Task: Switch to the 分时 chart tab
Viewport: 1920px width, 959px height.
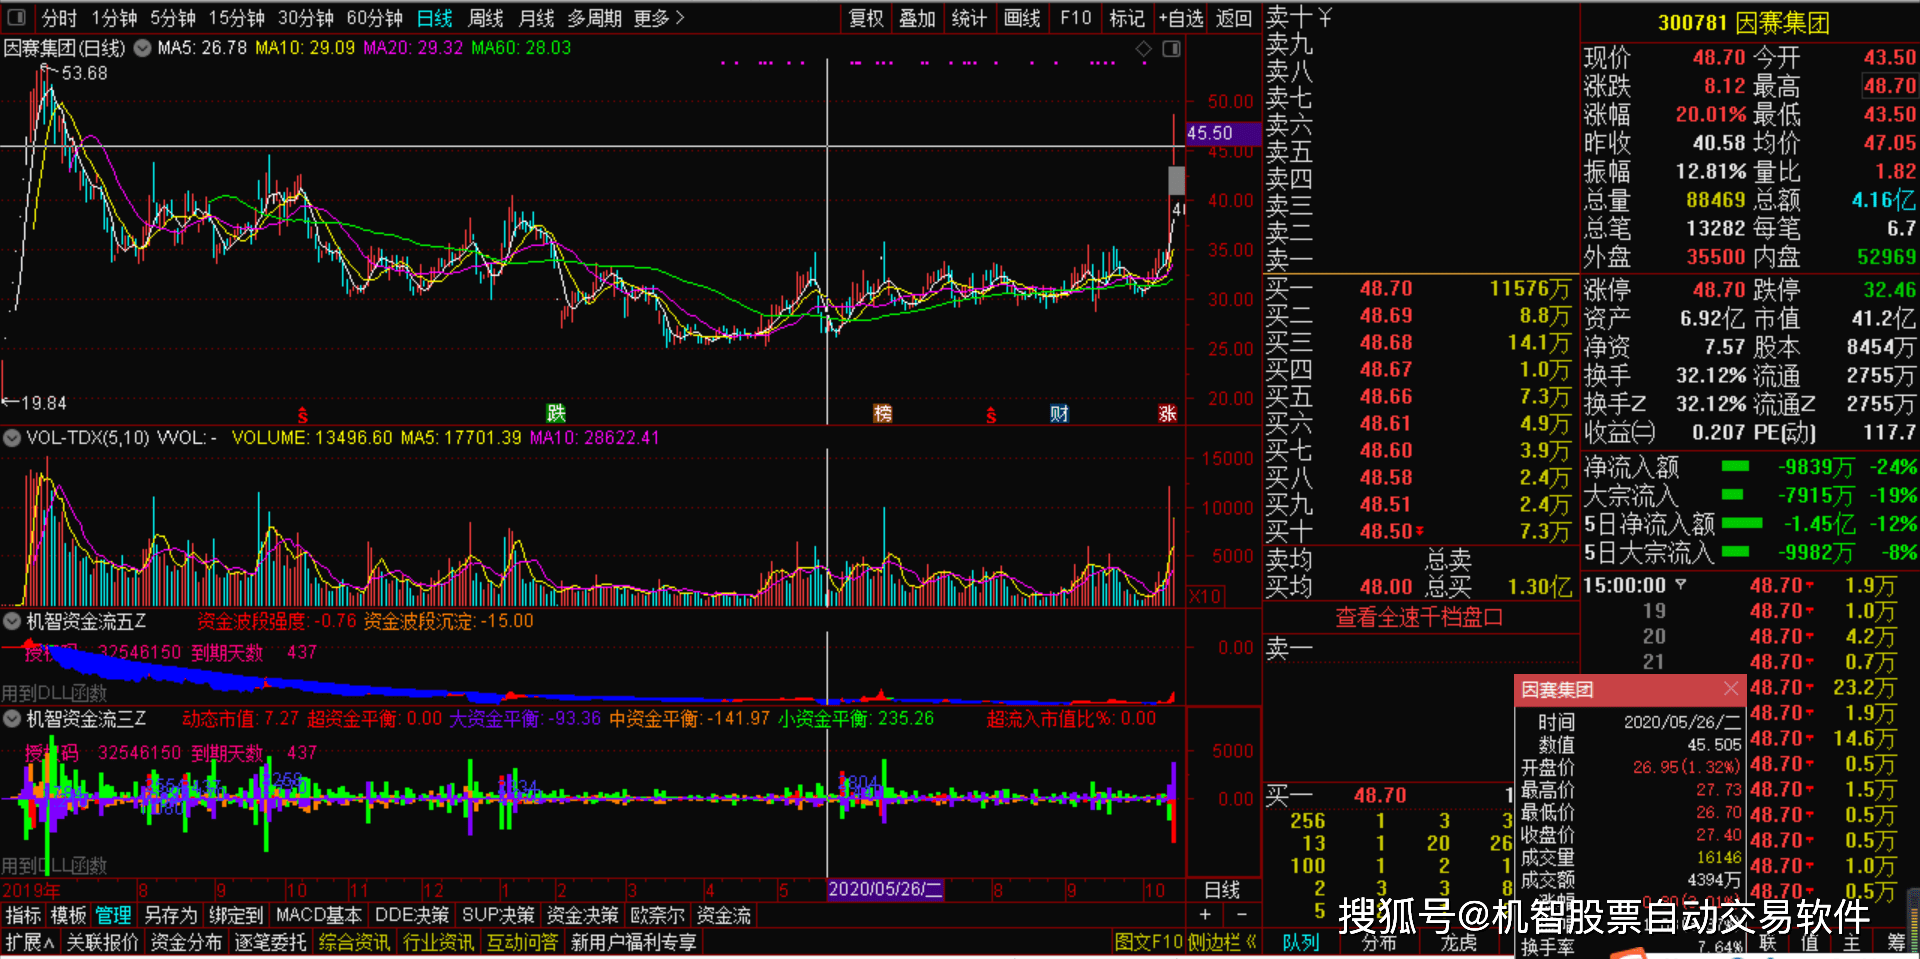Action: (x=59, y=18)
